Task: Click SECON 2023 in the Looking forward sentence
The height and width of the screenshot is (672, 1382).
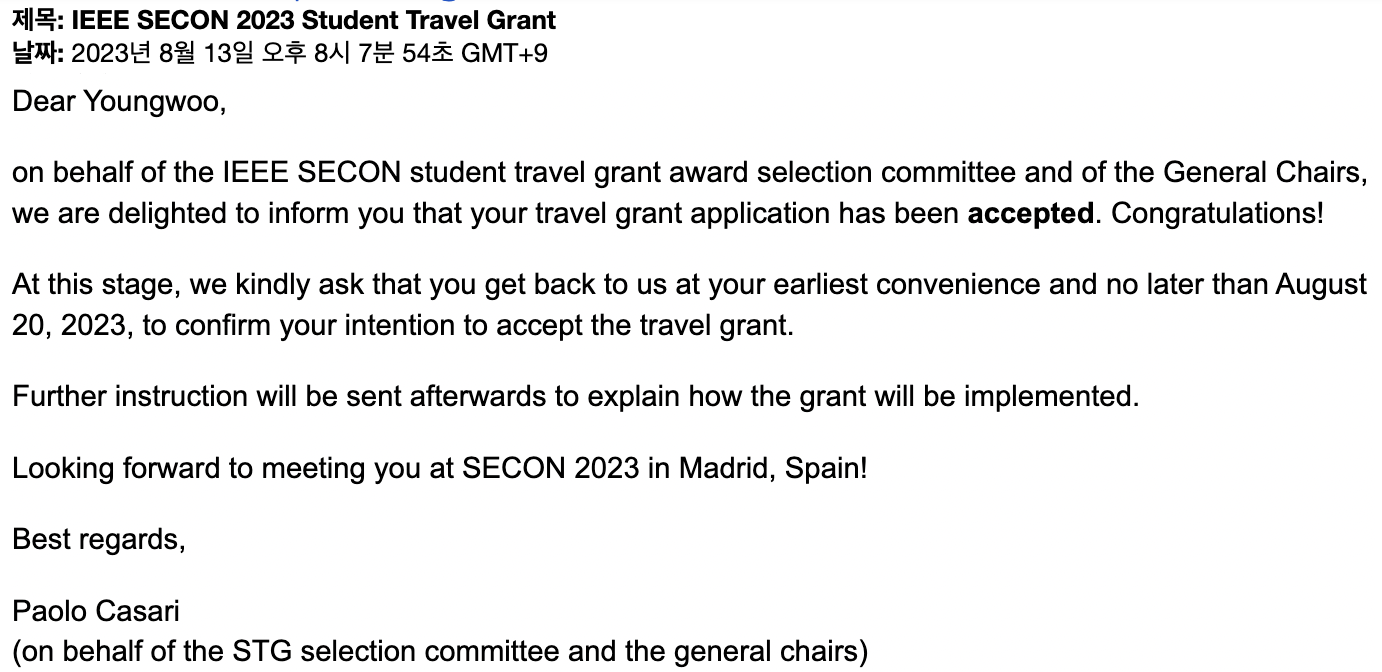Action: coord(551,468)
